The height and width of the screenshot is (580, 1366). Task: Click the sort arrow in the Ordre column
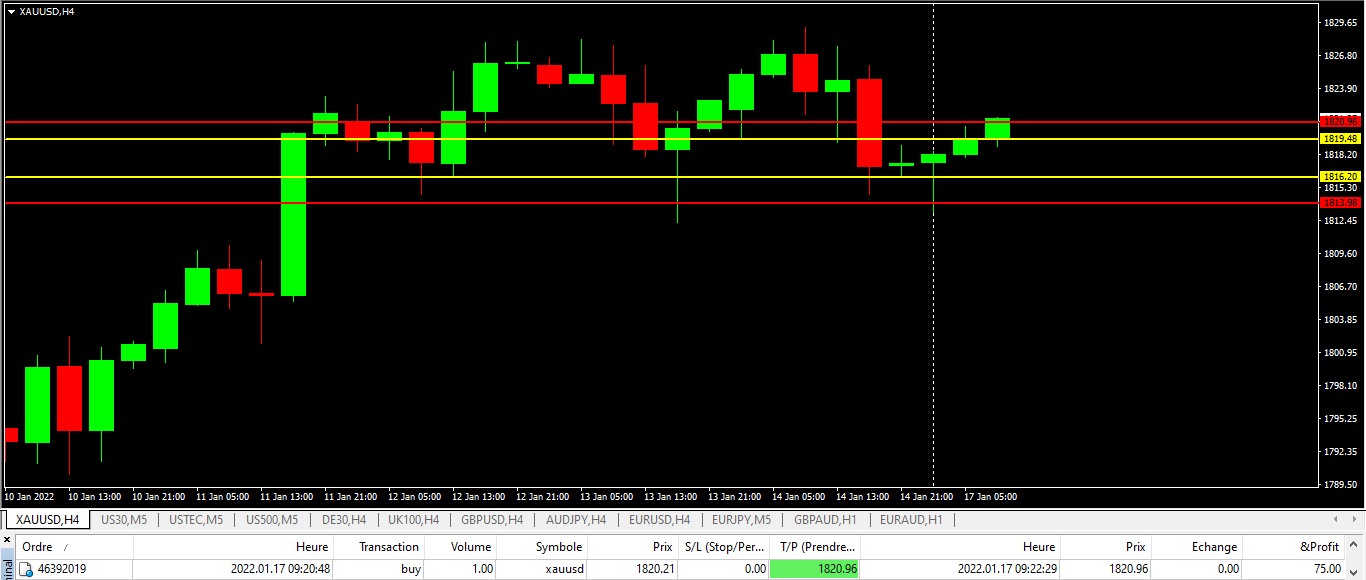point(66,547)
